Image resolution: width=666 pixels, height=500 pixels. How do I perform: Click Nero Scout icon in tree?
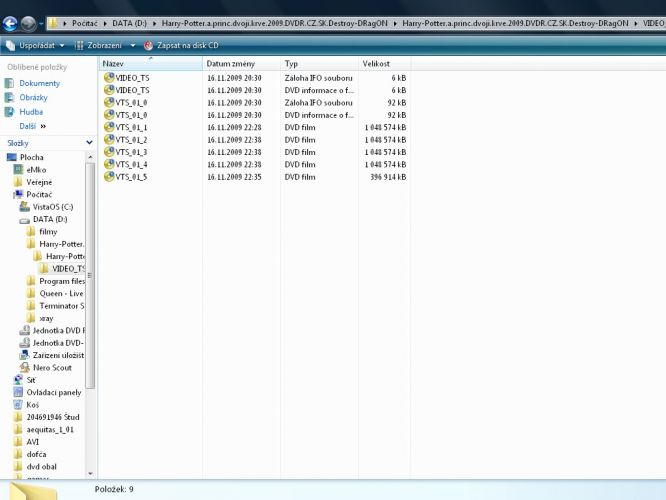coord(25,367)
